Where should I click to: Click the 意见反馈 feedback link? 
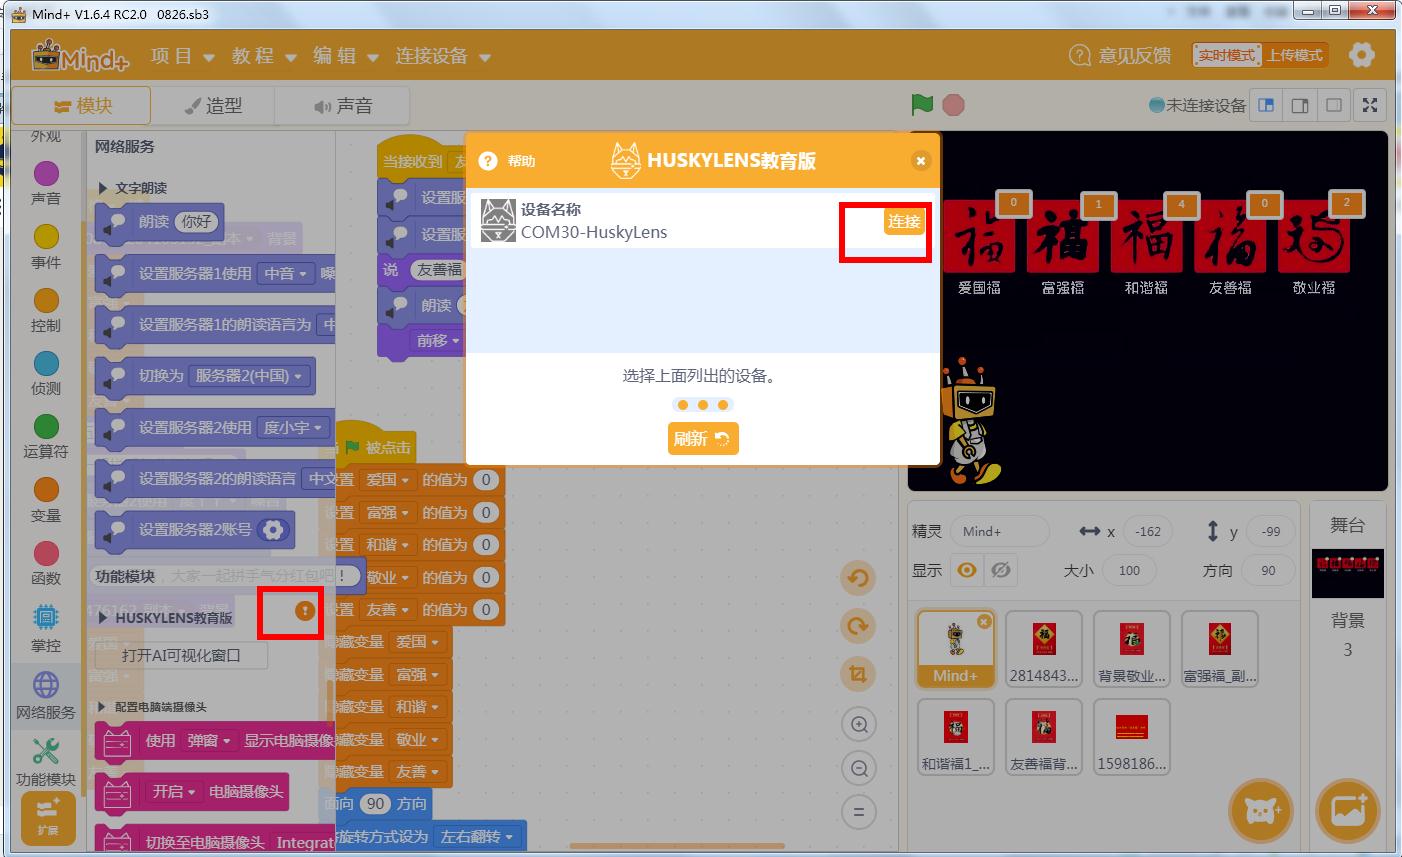pos(1120,55)
